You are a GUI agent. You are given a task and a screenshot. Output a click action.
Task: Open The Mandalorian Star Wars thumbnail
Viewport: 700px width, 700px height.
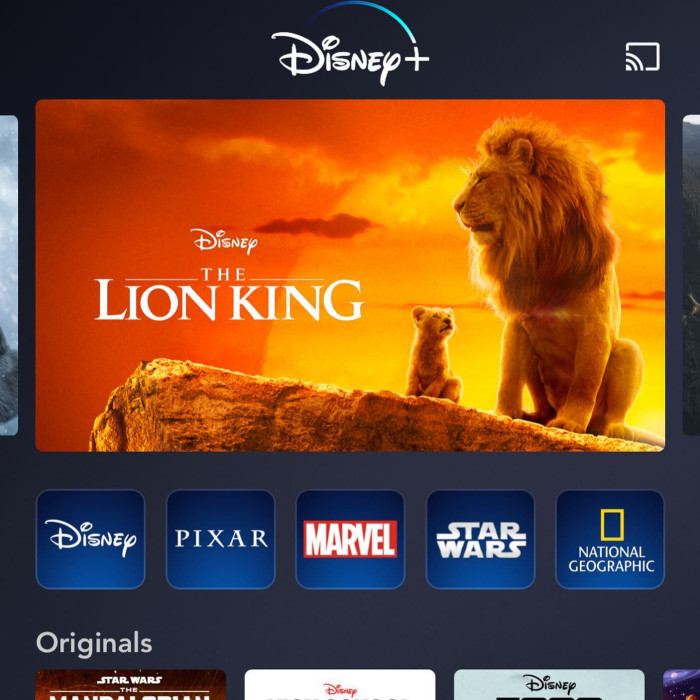click(130, 685)
